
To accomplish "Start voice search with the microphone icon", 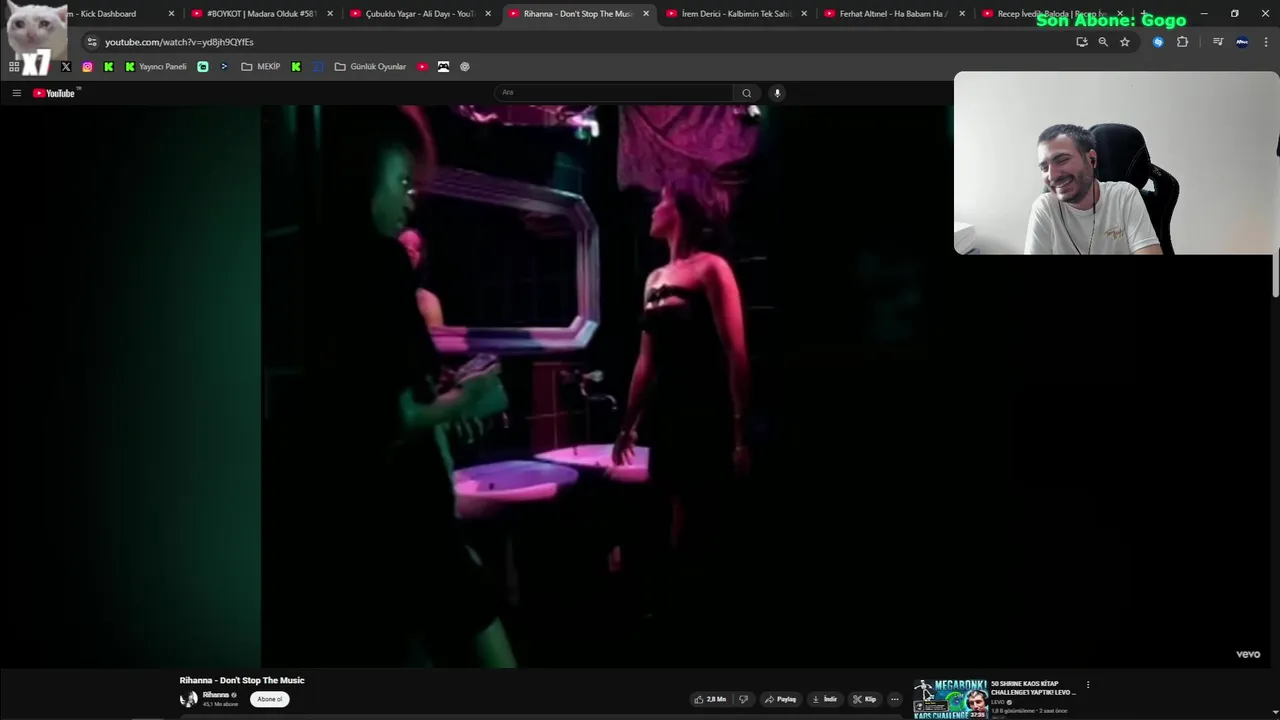I will tap(777, 93).
